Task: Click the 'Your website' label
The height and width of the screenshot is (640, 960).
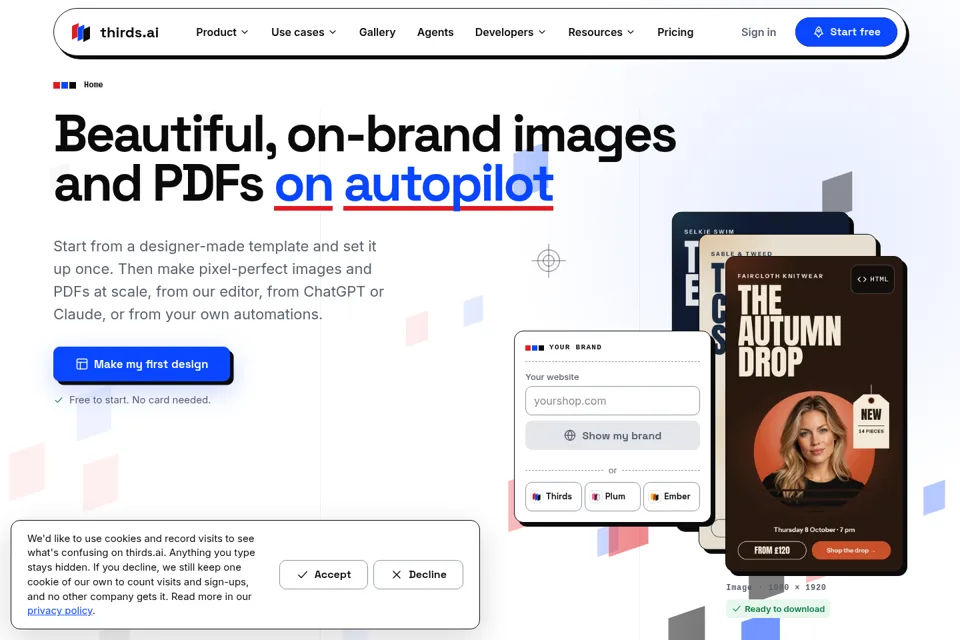Action: pyautogui.click(x=552, y=377)
